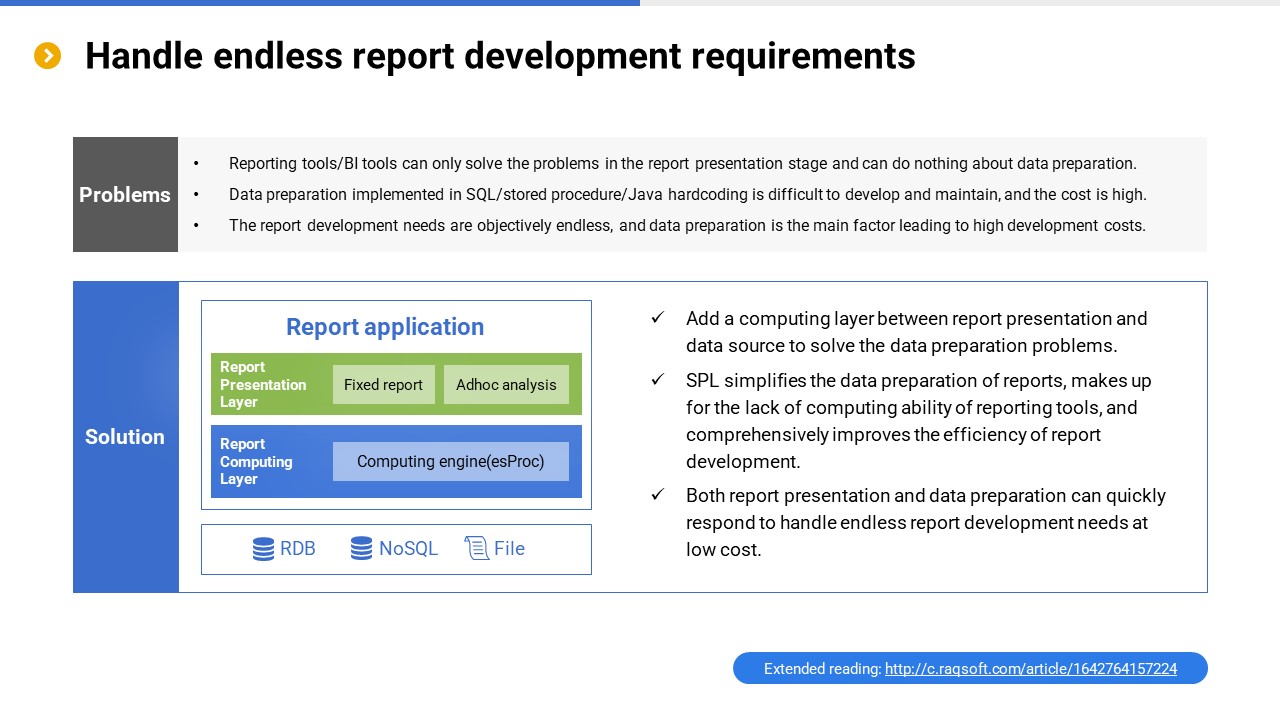The image size is (1280, 720).
Task: Click the Report Computing Layer label
Action: coord(257,462)
